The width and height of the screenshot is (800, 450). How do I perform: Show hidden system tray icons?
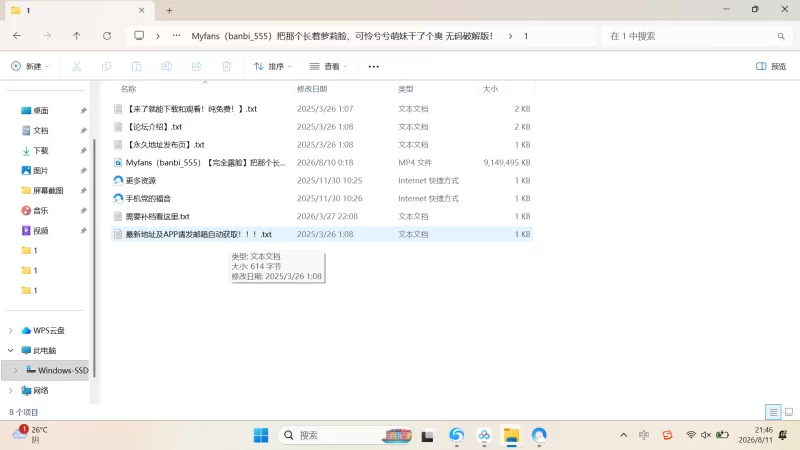pyautogui.click(x=623, y=435)
